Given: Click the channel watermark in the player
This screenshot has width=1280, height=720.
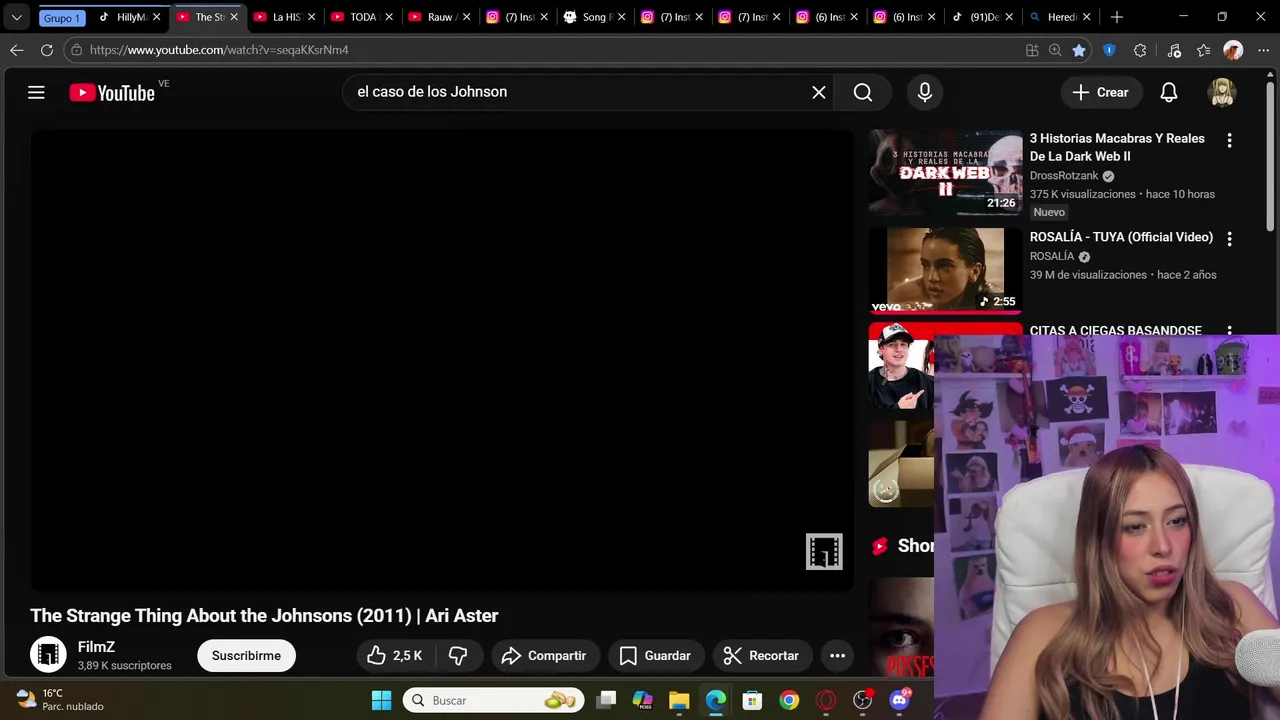Looking at the screenshot, I should [824, 552].
